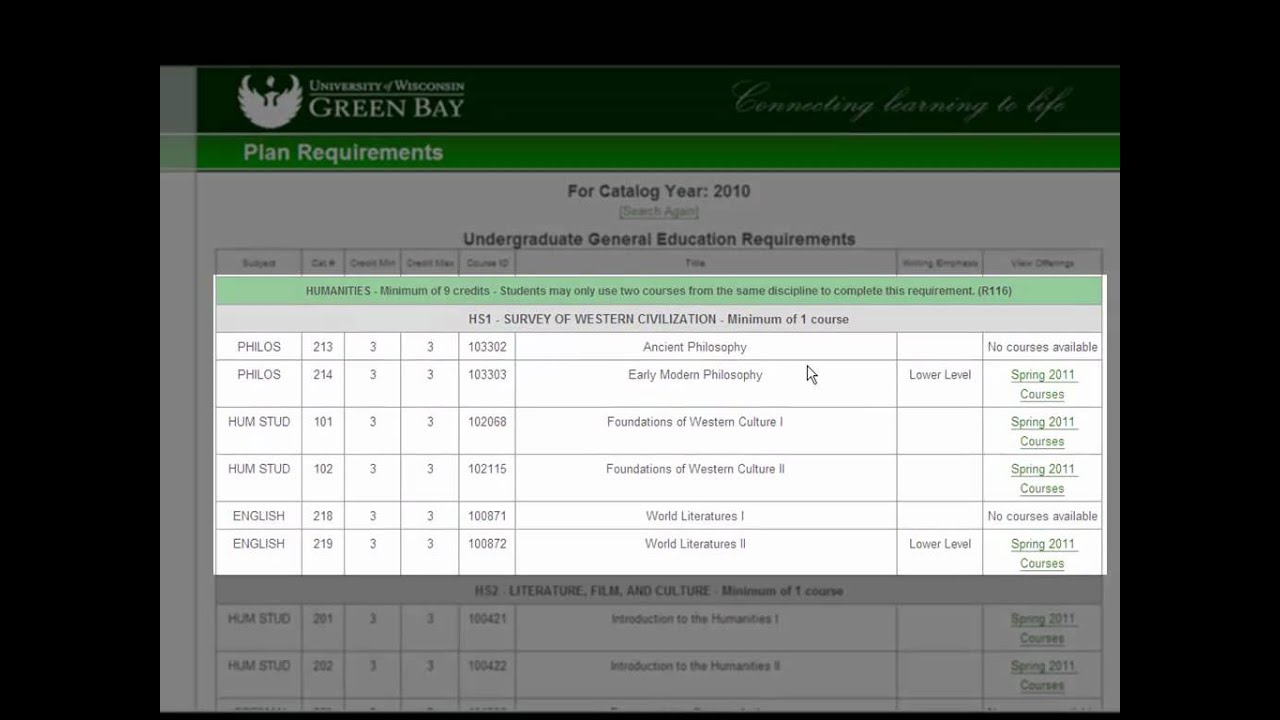Screen dimensions: 1280x720
Task: Click Foundations of Western Culture II title
Action: (x=695, y=469)
